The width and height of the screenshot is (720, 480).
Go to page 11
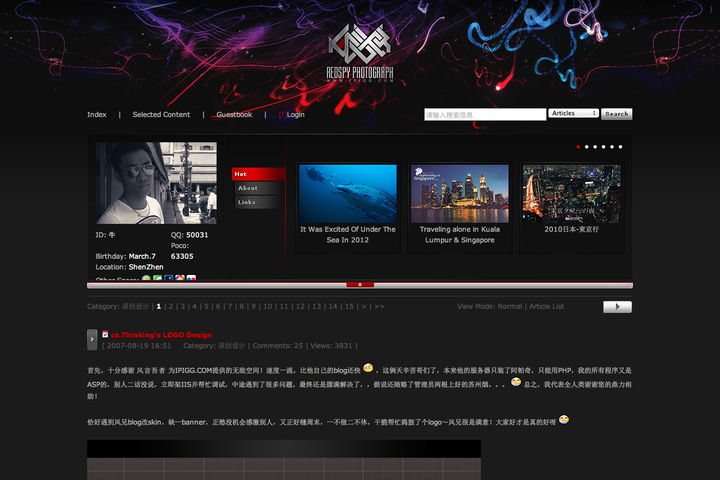tap(284, 306)
